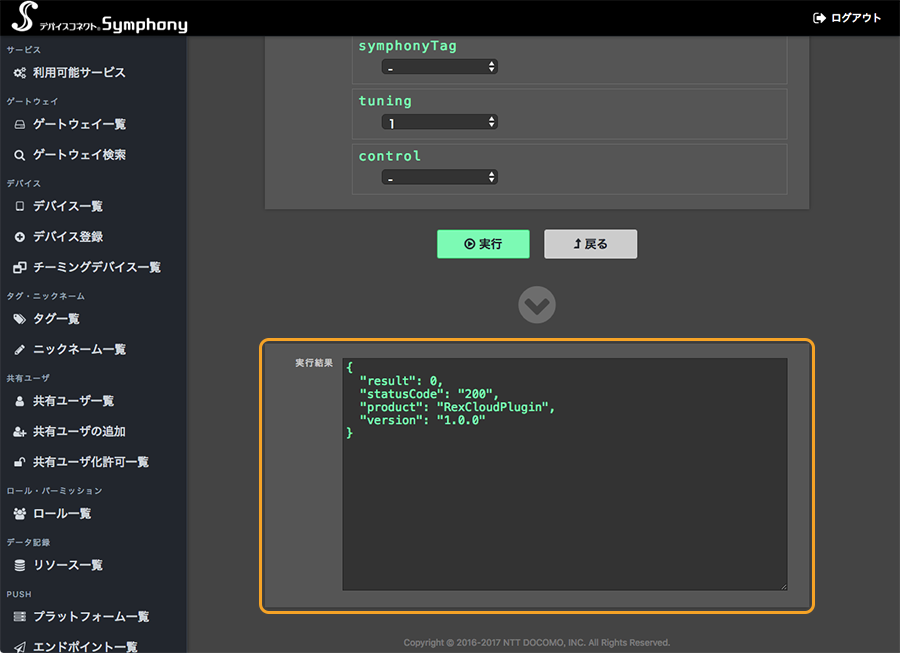Screen dimensions: 900x653
Task: Click the ログアウト link
Action: point(847,18)
